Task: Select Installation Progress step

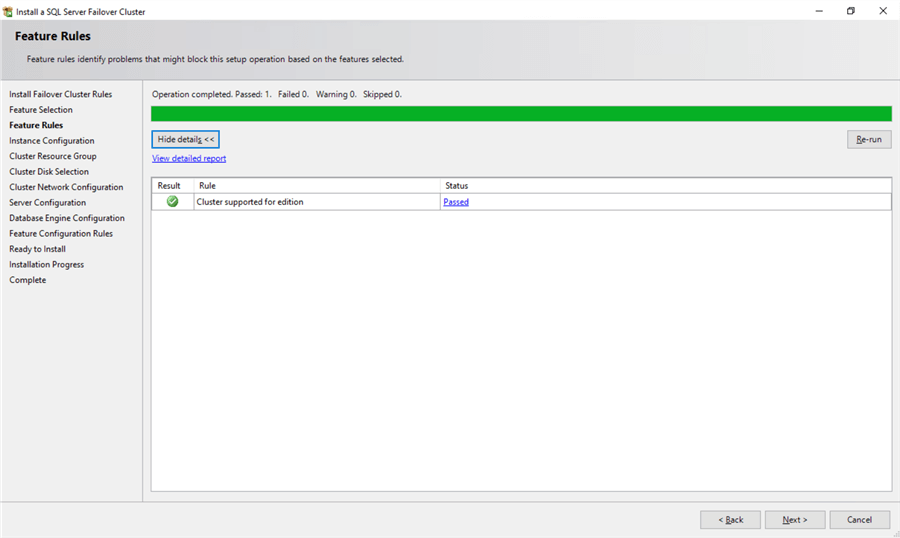Action: [x=46, y=265]
